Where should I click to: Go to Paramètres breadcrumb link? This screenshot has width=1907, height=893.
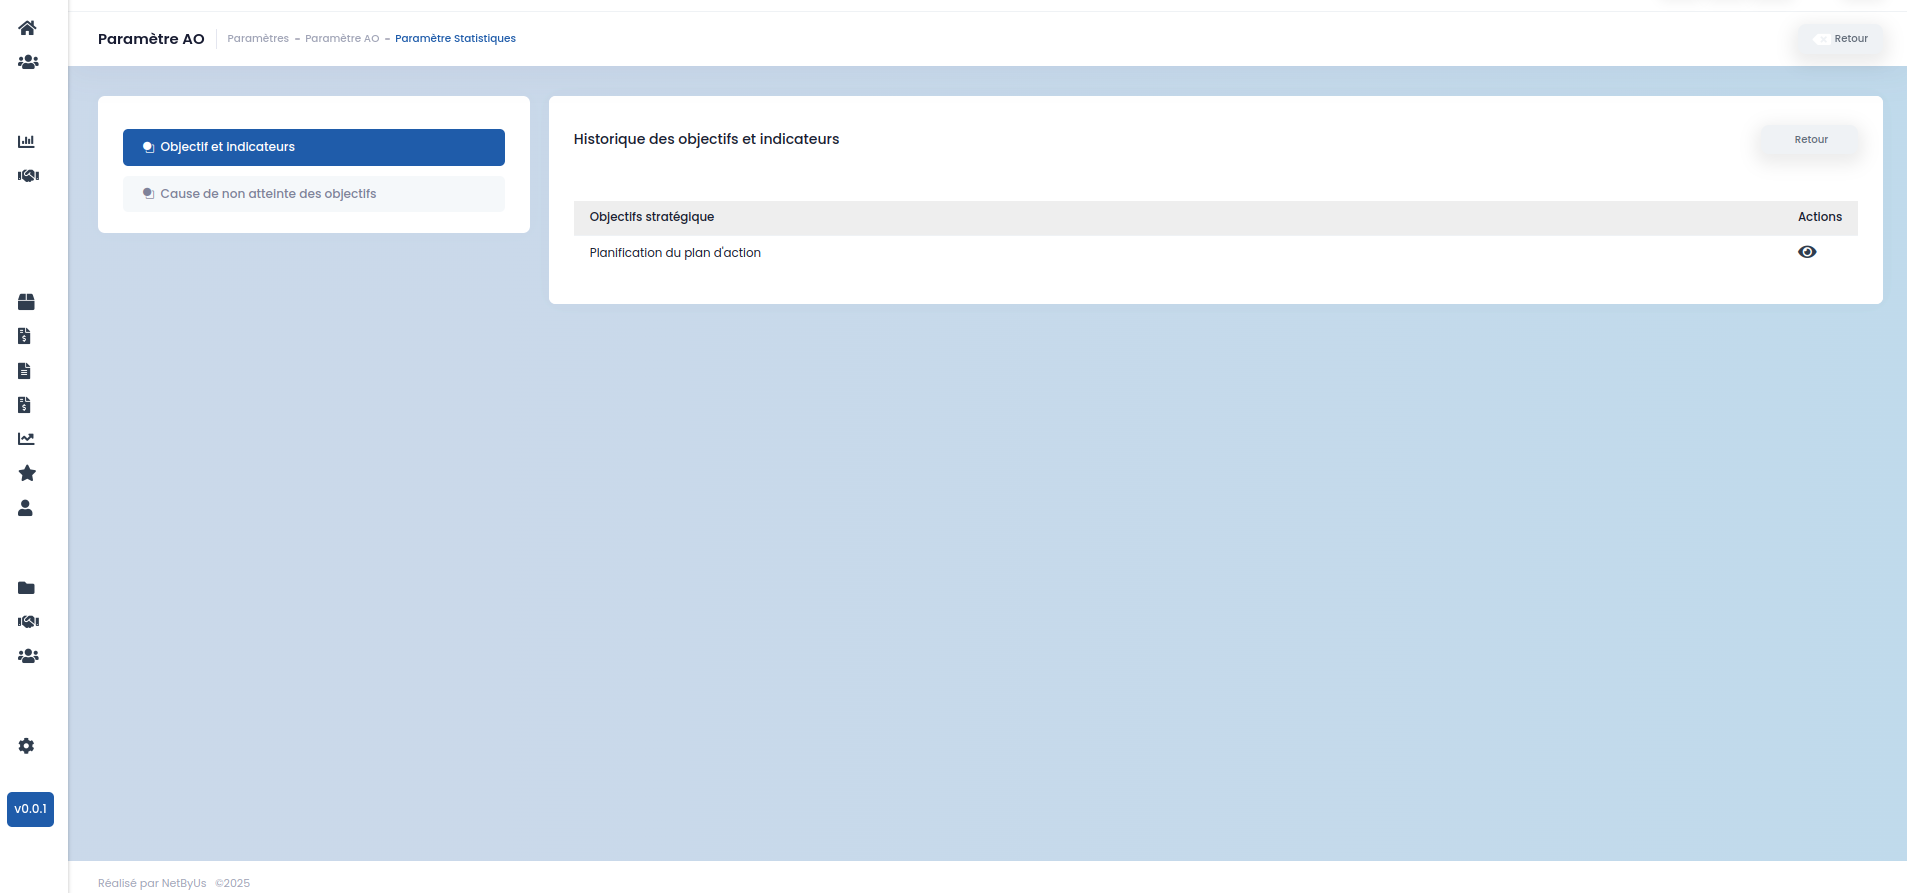point(258,39)
